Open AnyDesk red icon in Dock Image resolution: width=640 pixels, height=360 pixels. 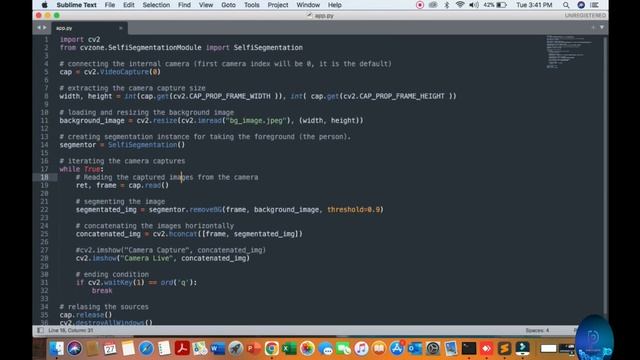point(487,348)
